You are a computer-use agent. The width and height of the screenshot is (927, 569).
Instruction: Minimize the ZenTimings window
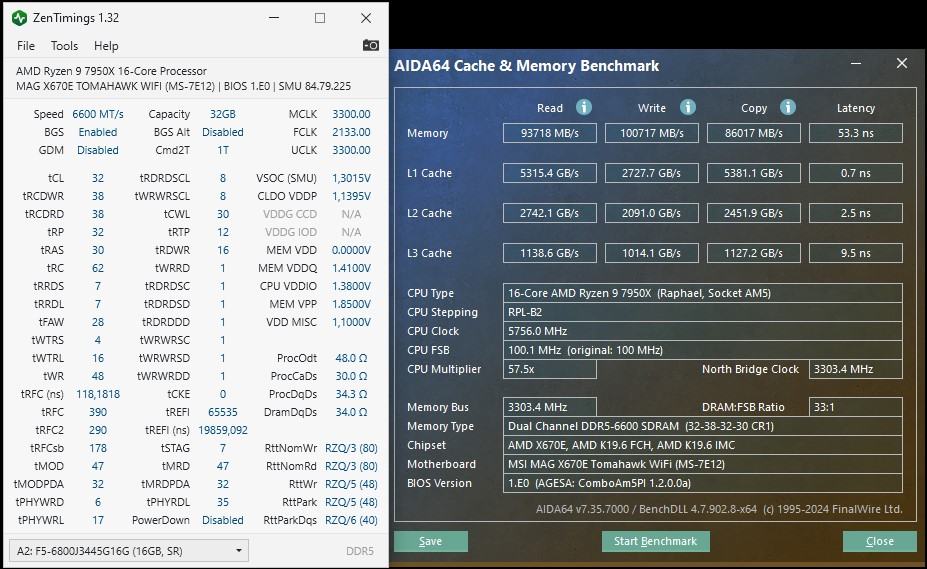[274, 18]
